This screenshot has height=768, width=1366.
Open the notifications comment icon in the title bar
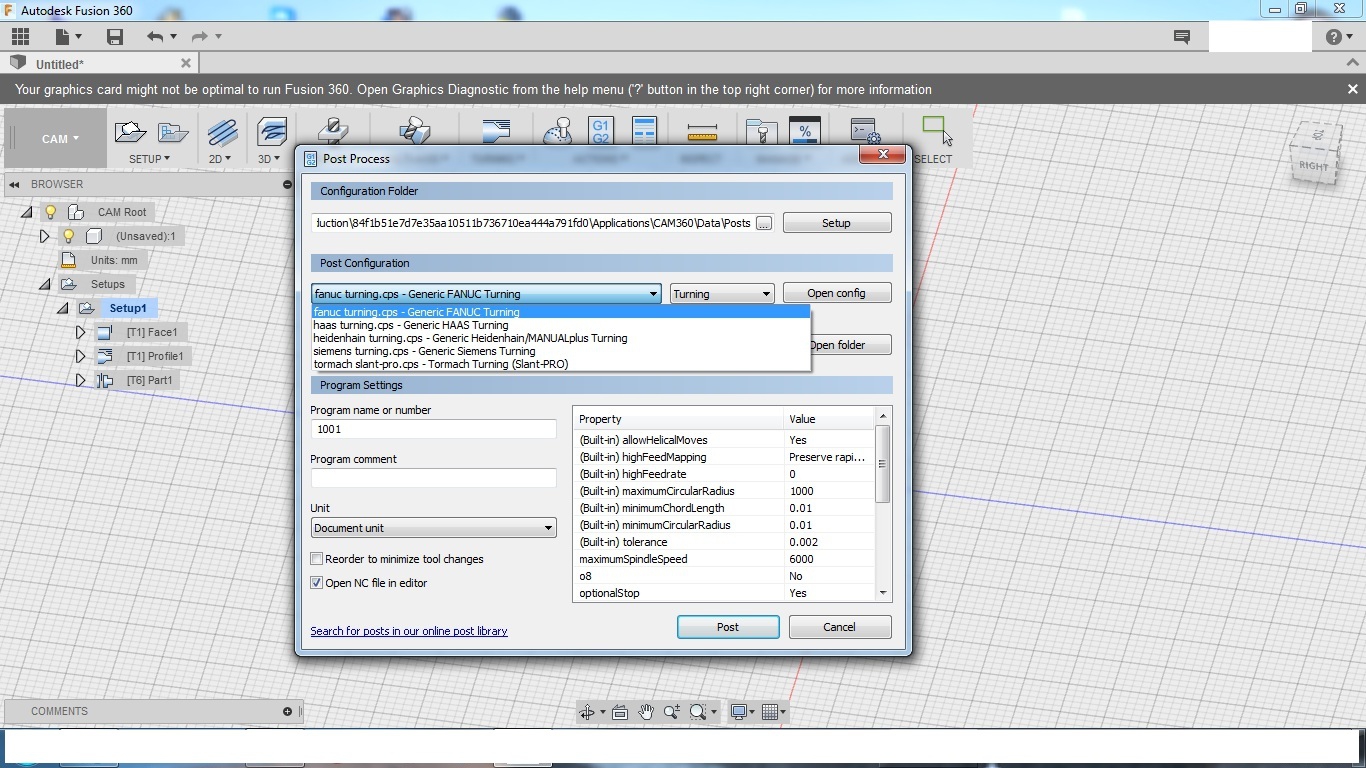pos(1182,37)
